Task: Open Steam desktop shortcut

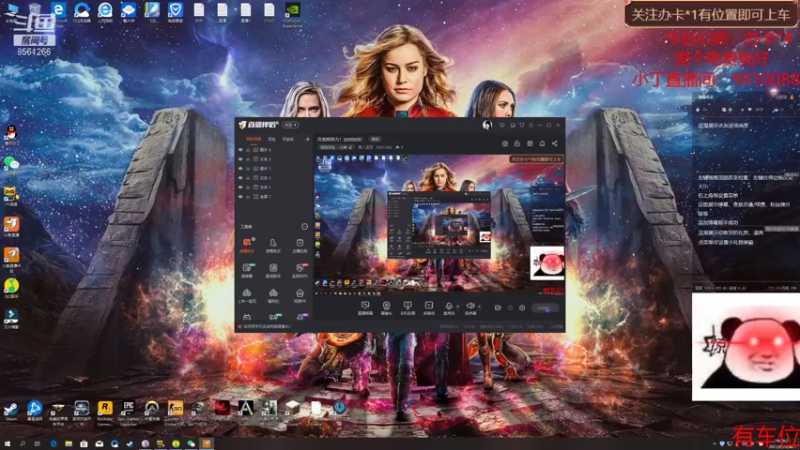Action: (x=11, y=410)
